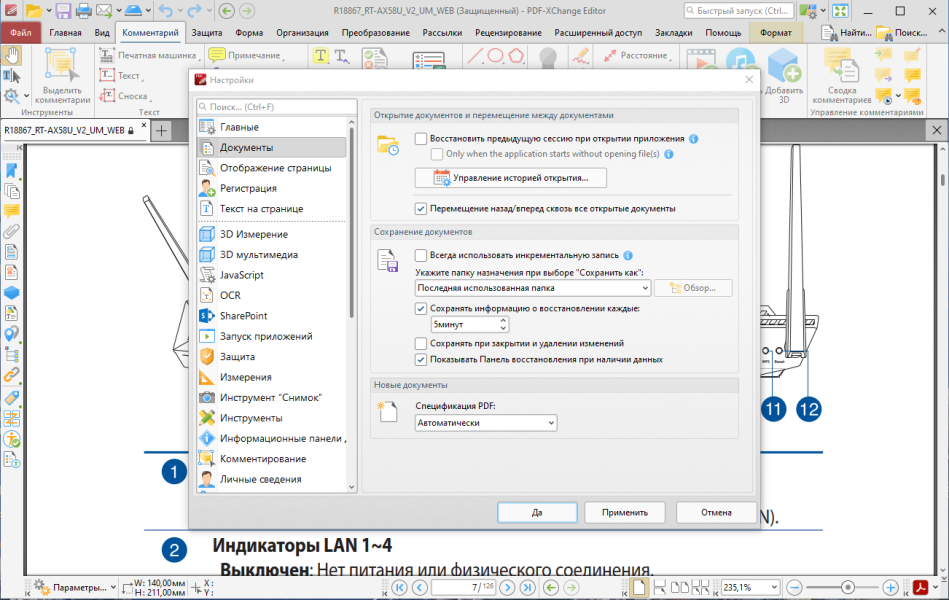Open 'Спецификация PDF' Автоматически dropdown
This screenshot has height=600, width=949.
tap(486, 423)
